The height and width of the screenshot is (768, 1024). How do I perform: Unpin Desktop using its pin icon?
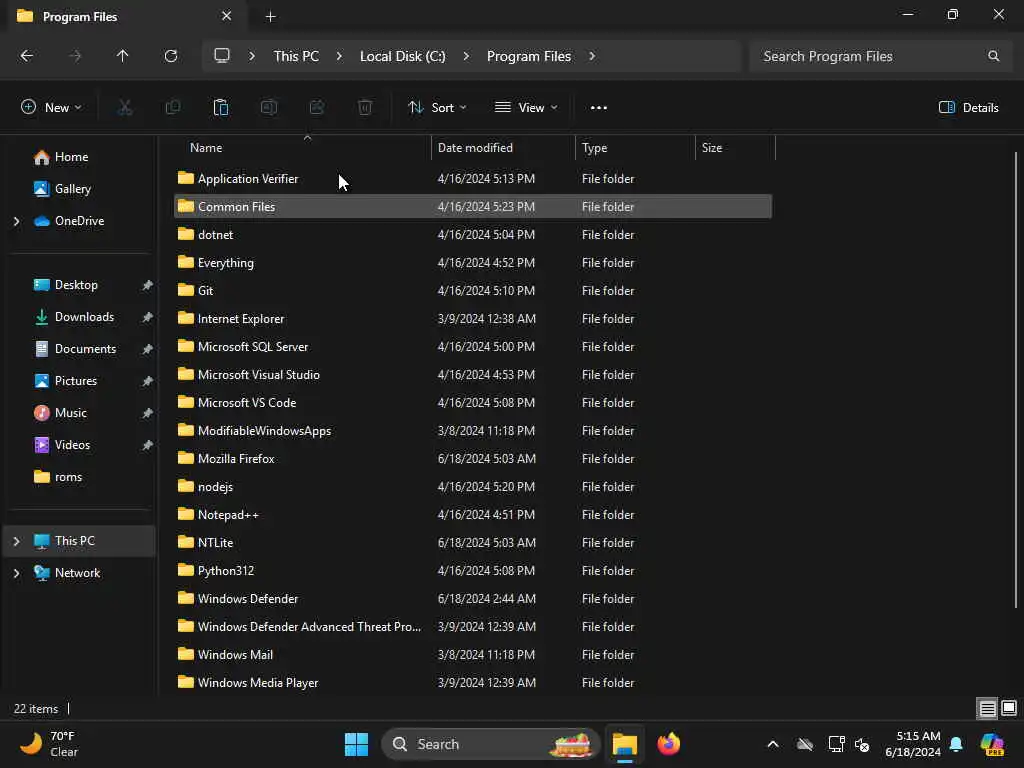(x=148, y=285)
